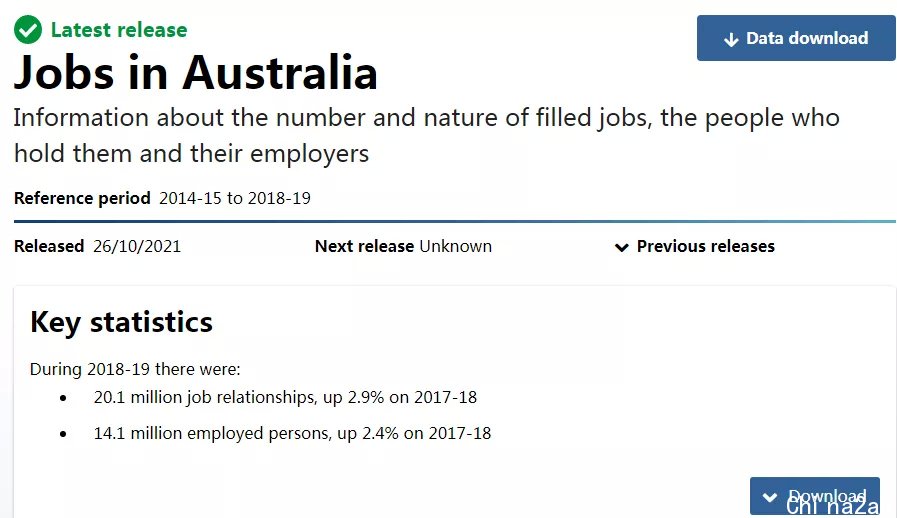Click the description paragraph about filled jobs
This screenshot has width=897, height=518.
coord(427,136)
